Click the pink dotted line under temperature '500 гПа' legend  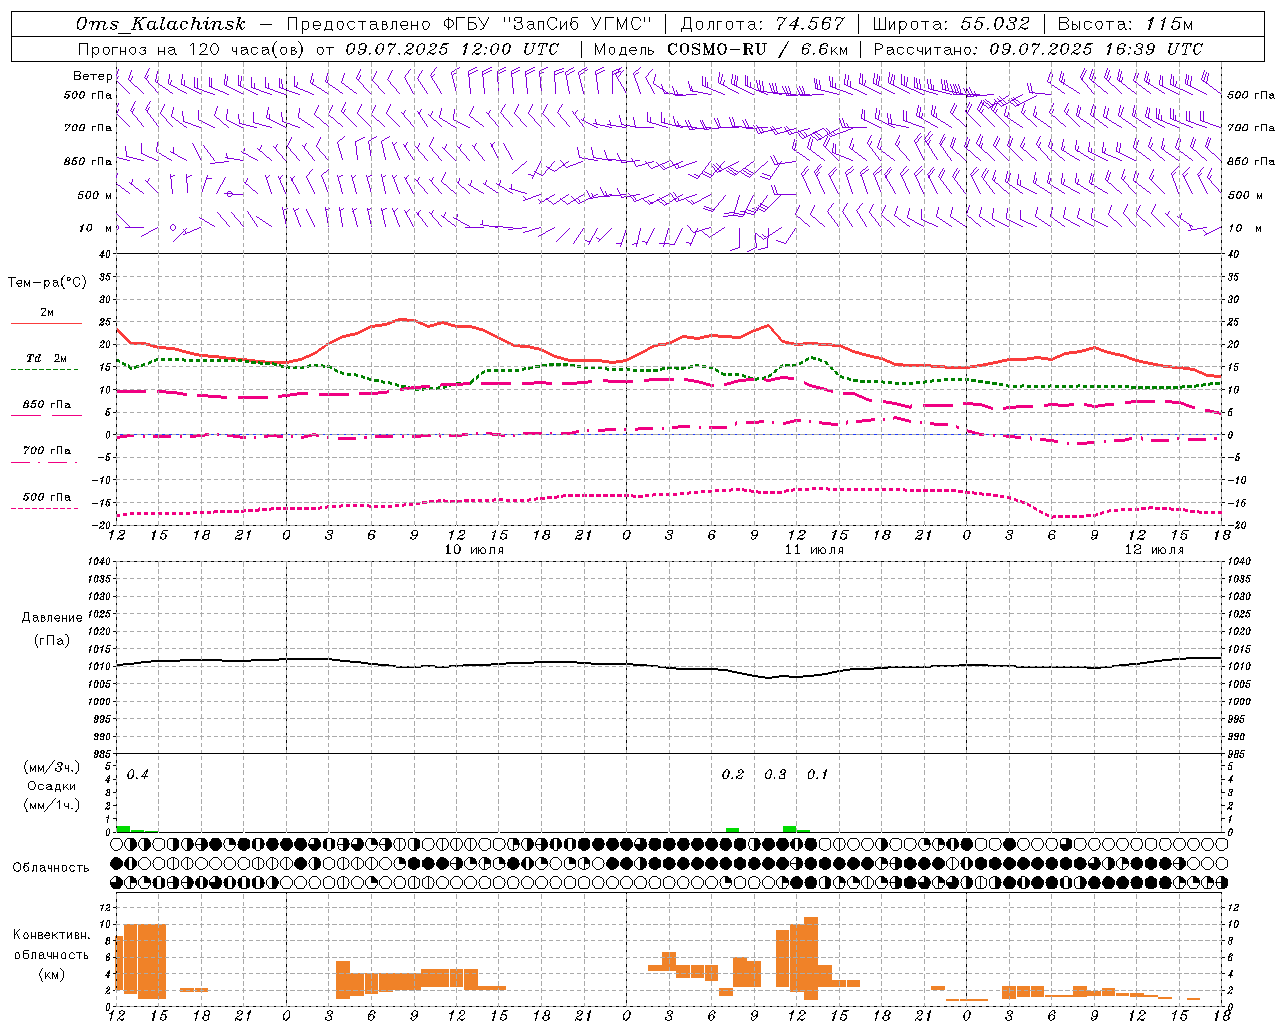pyautogui.click(x=44, y=509)
